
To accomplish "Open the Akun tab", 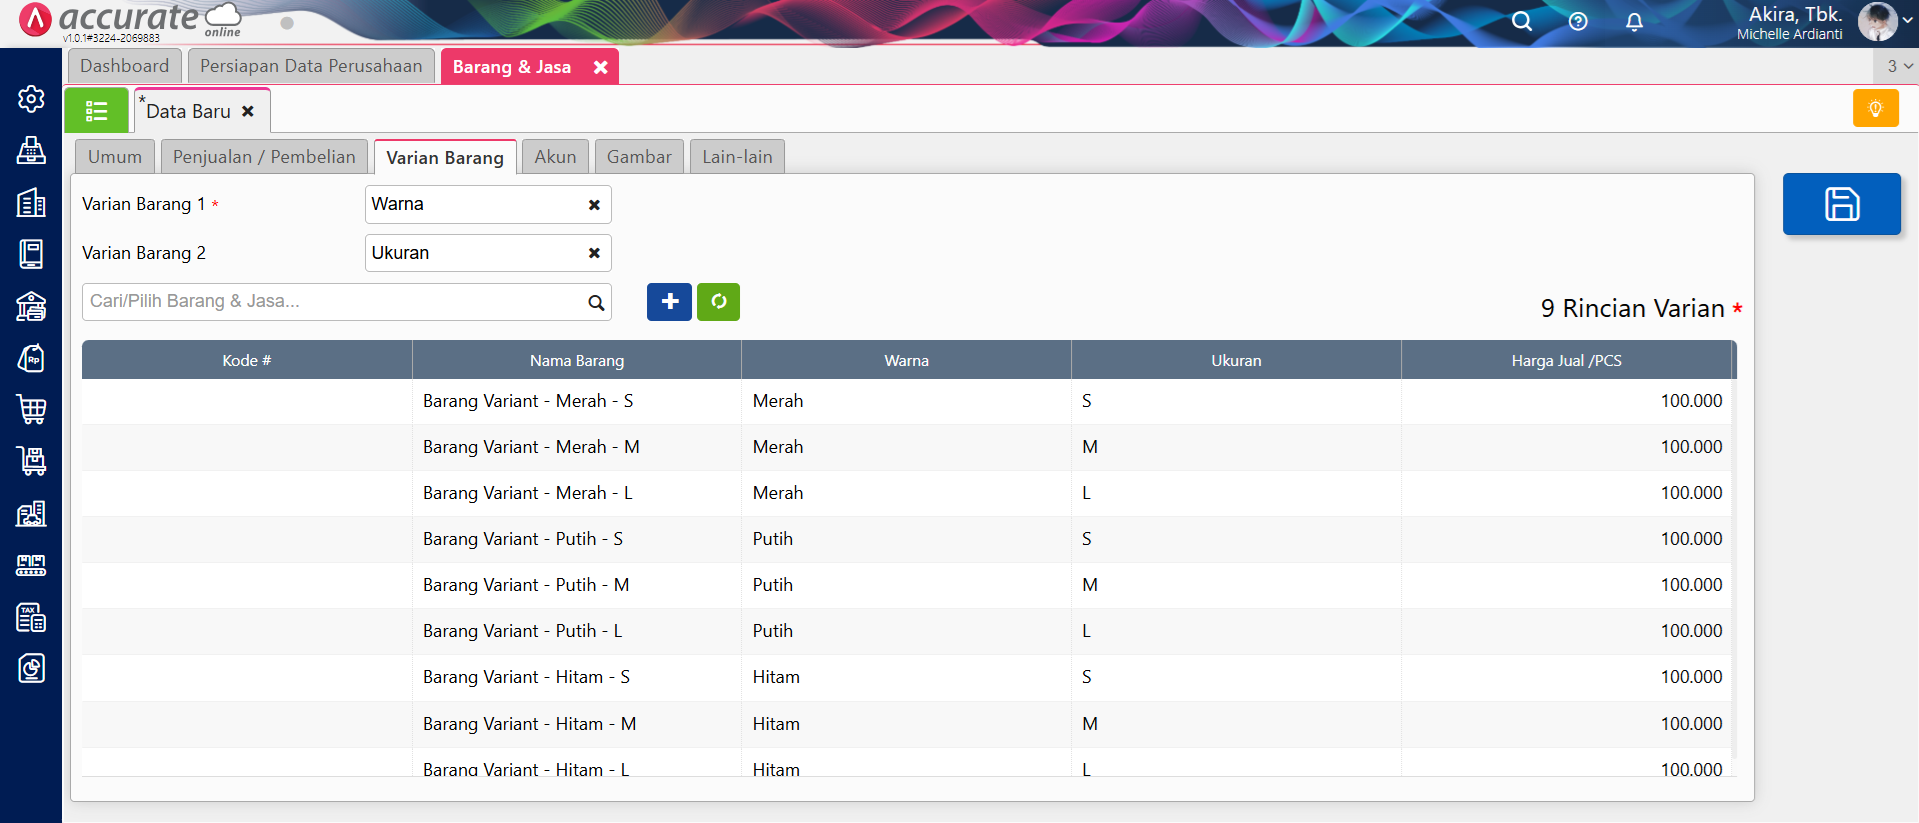I will (555, 157).
